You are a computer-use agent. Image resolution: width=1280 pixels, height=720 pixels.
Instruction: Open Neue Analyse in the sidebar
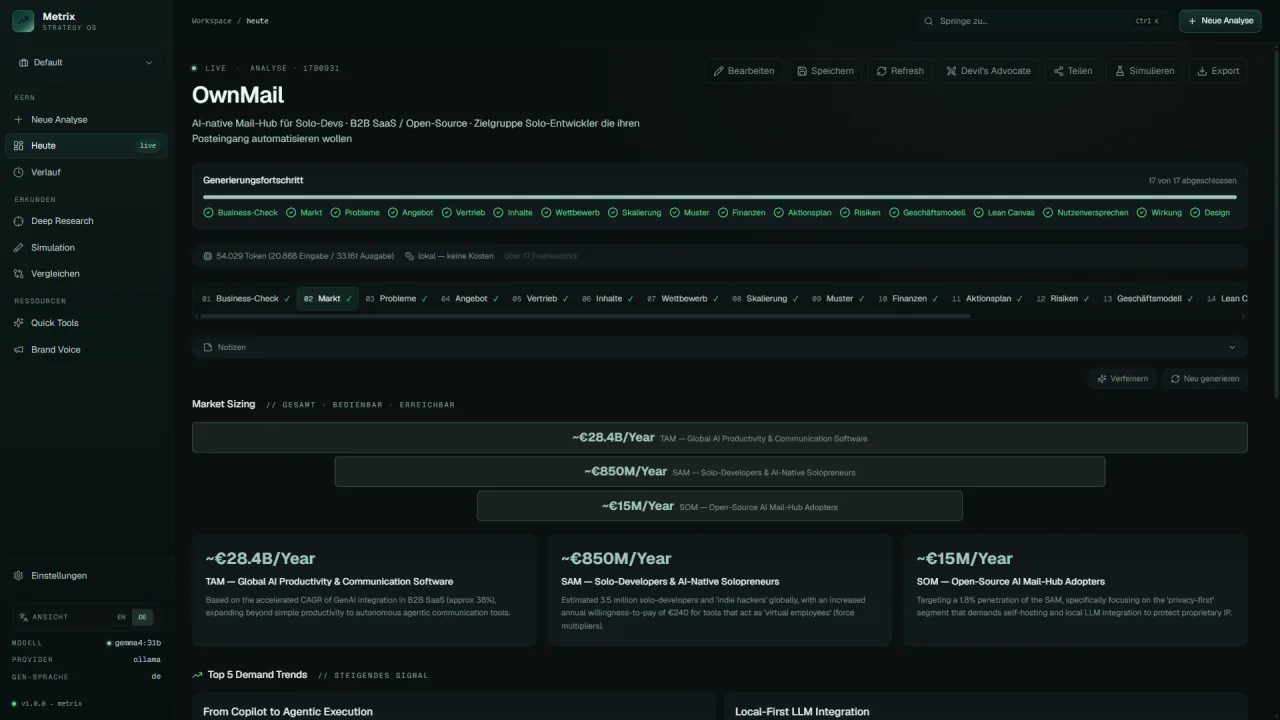86,119
